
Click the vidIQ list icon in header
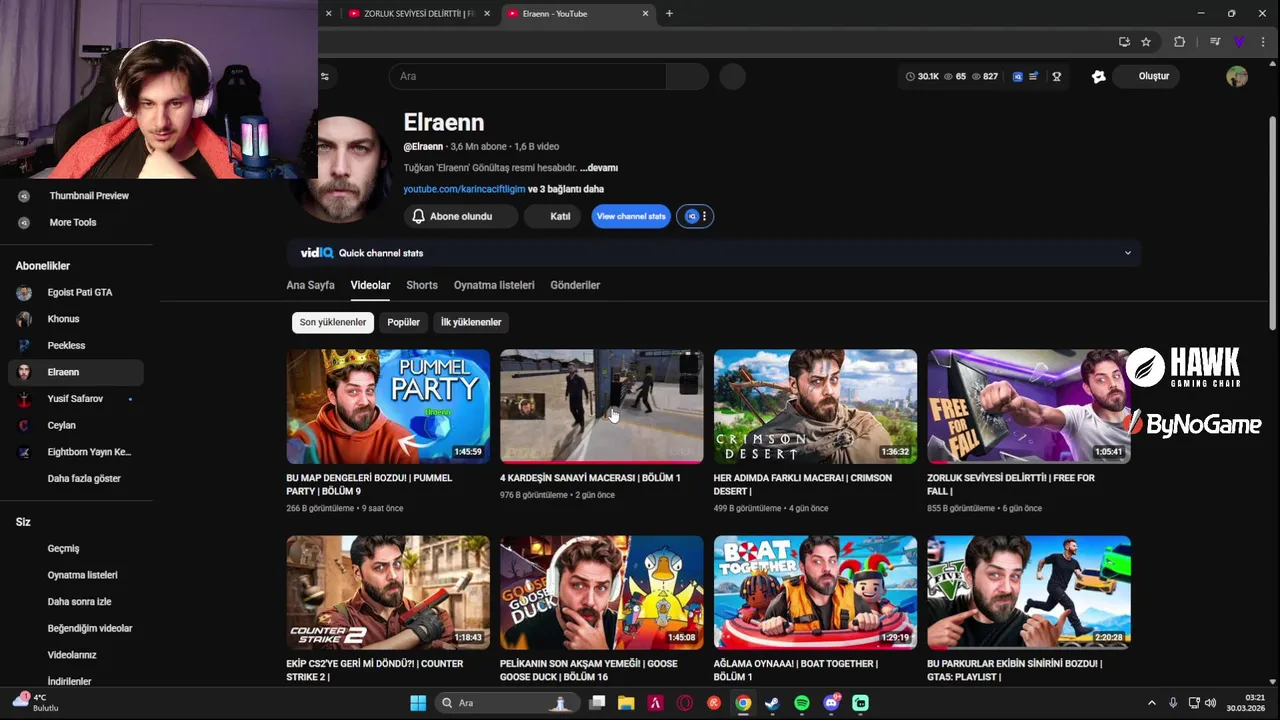[1033, 76]
